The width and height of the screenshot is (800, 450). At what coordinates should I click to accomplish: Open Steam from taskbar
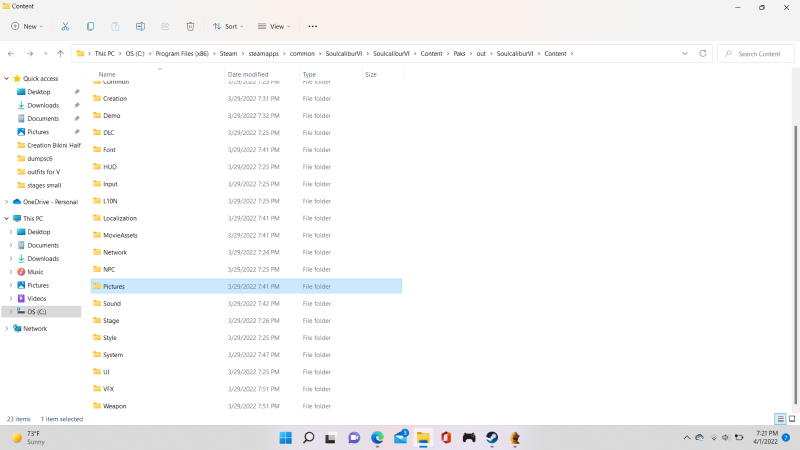click(x=492, y=438)
